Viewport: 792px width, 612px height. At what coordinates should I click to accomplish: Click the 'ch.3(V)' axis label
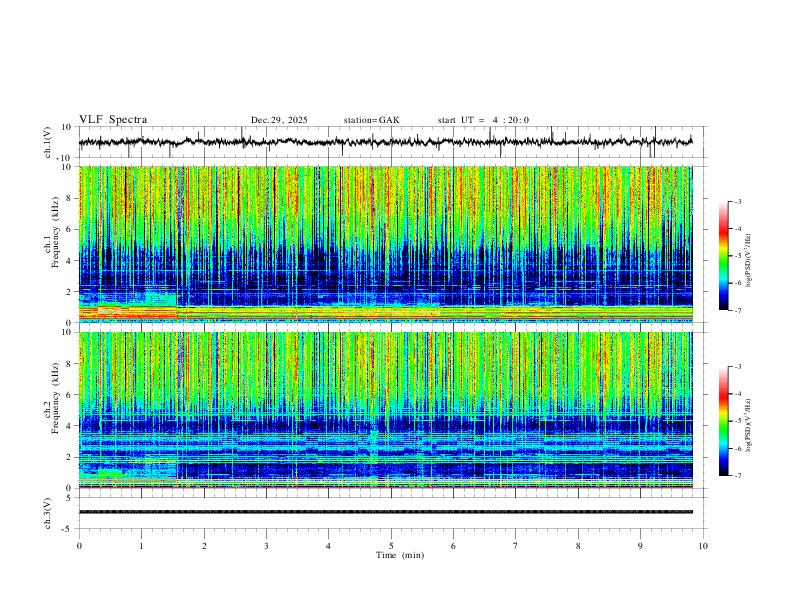pyautogui.click(x=48, y=513)
